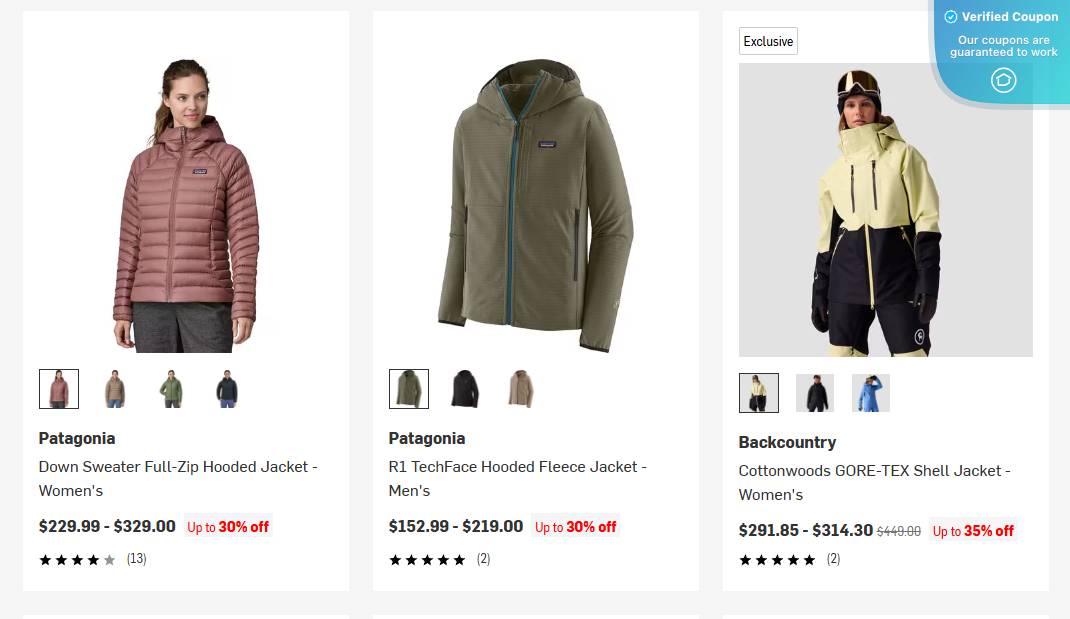Pick the blue variant of Cottonwoods jacket
The height and width of the screenshot is (619, 1070).
[870, 392]
